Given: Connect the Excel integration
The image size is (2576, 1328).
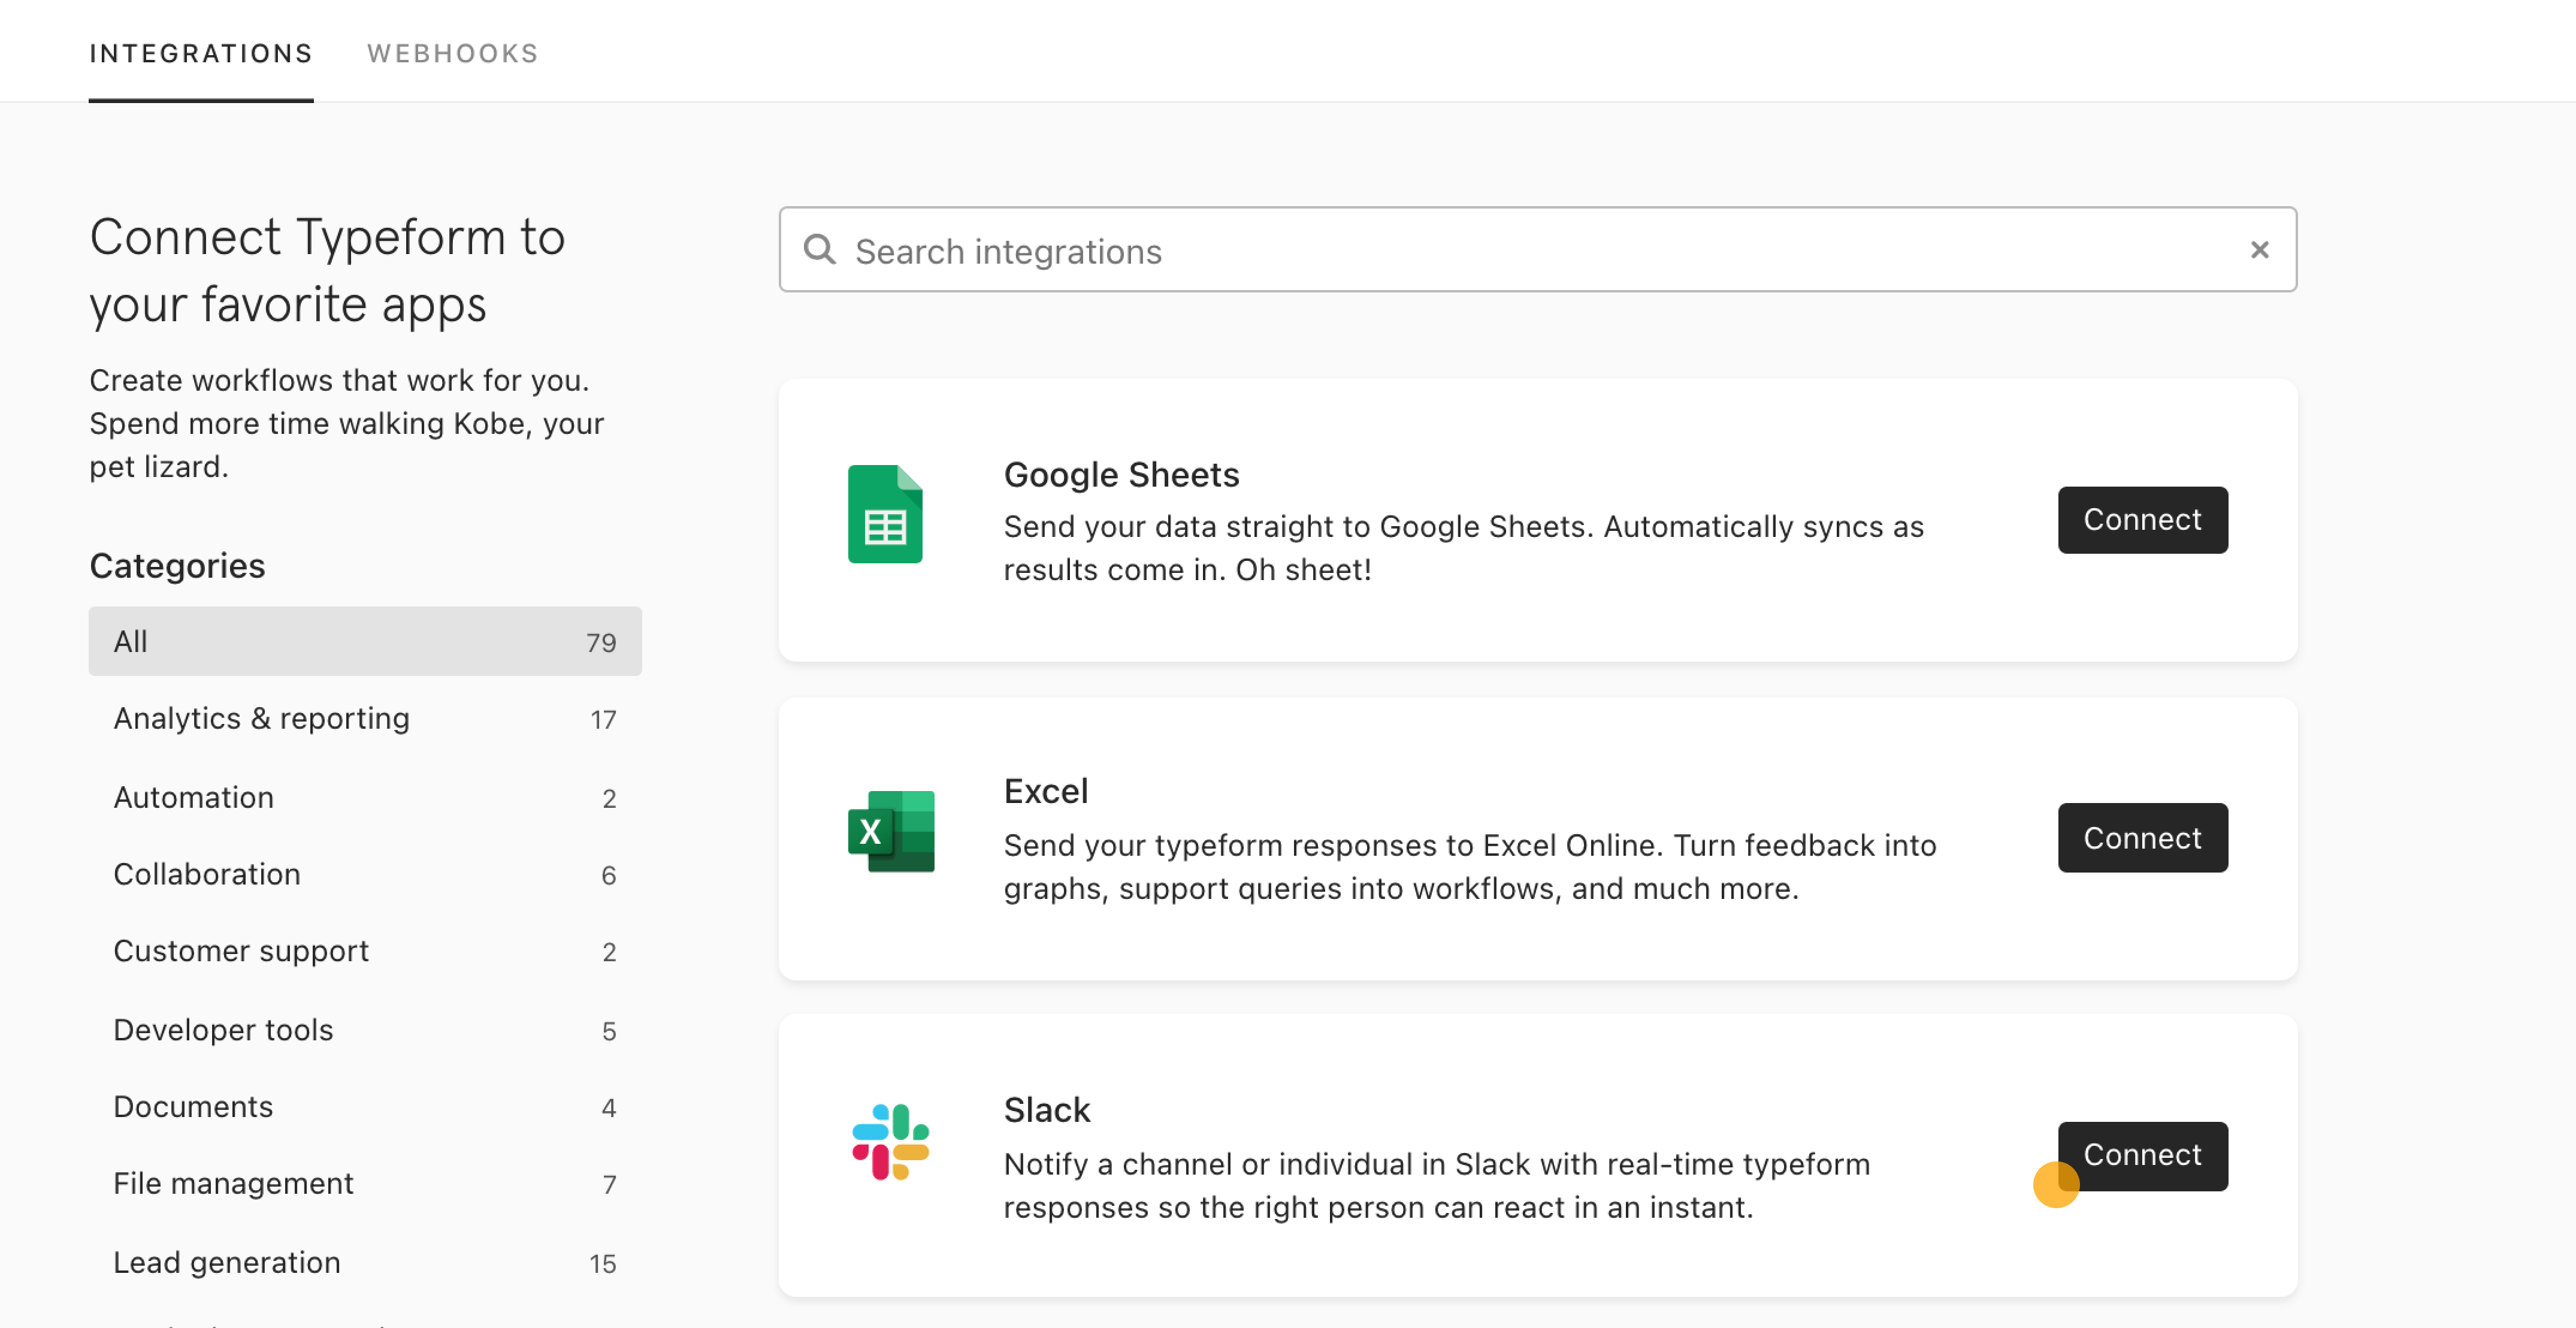Looking at the screenshot, I should coord(2142,838).
